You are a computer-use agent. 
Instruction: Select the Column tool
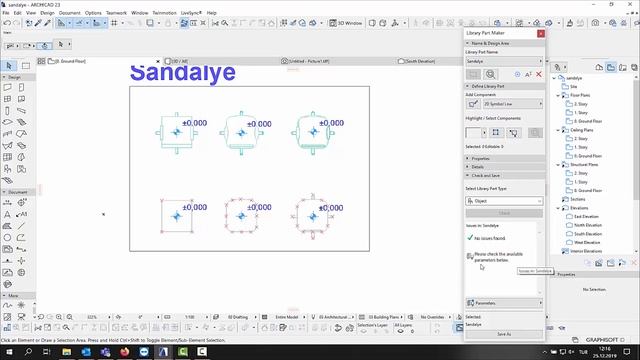pyautogui.click(x=7, y=111)
